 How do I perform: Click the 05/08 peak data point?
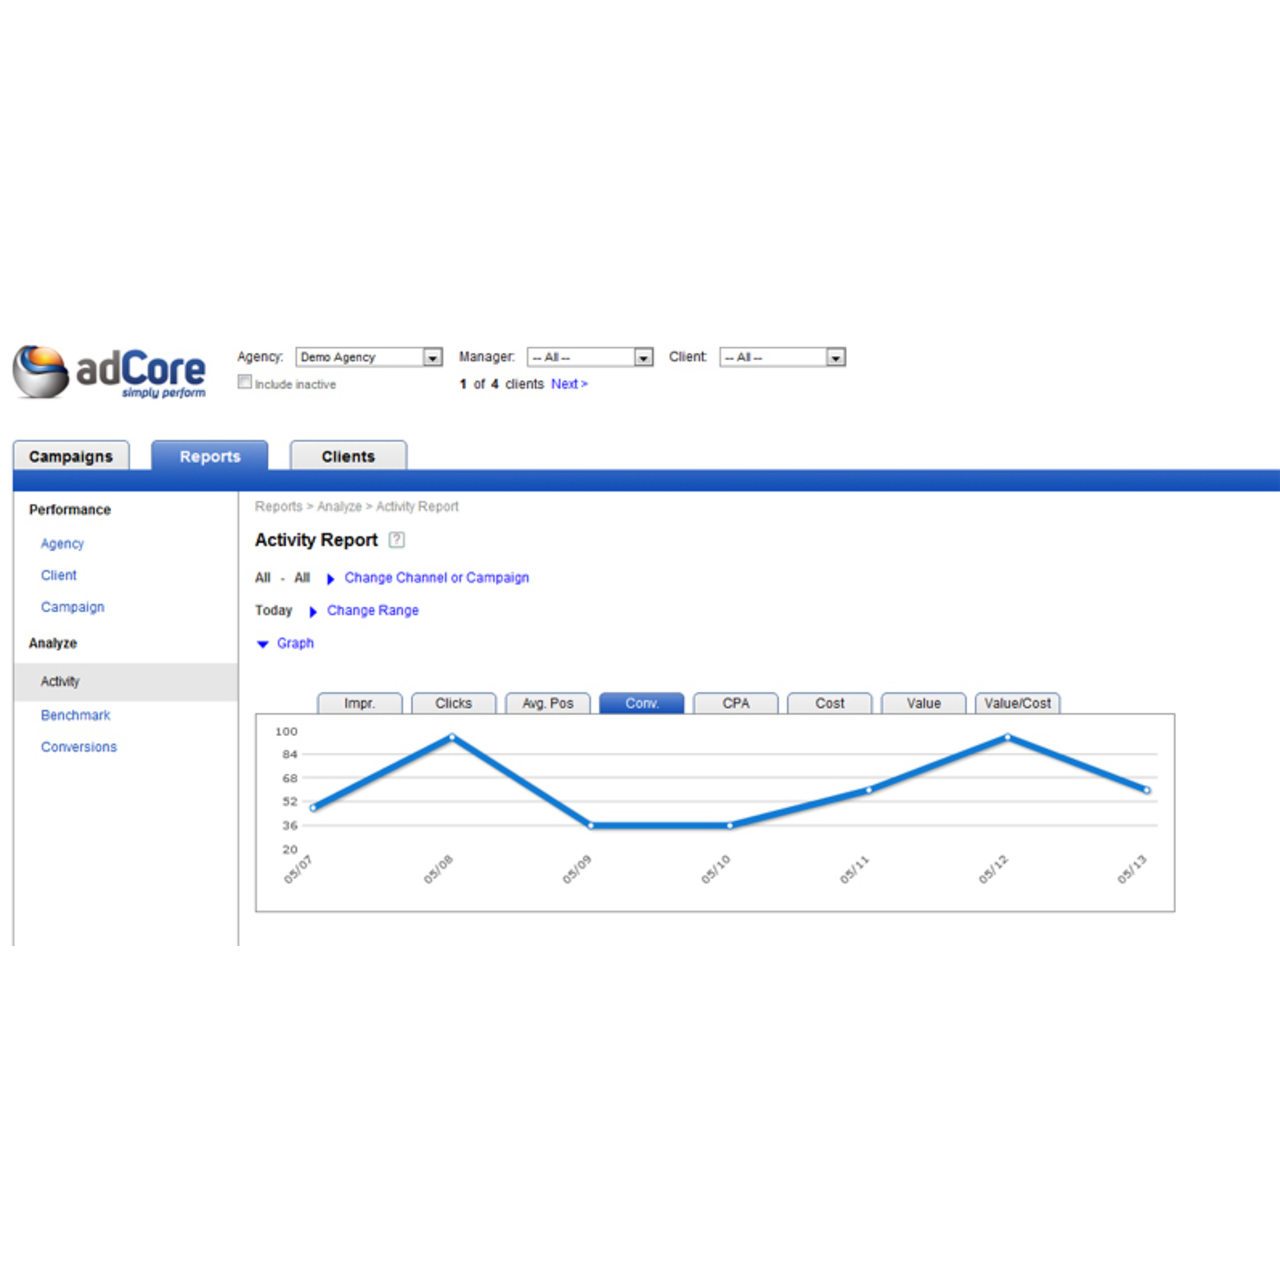[x=452, y=738]
